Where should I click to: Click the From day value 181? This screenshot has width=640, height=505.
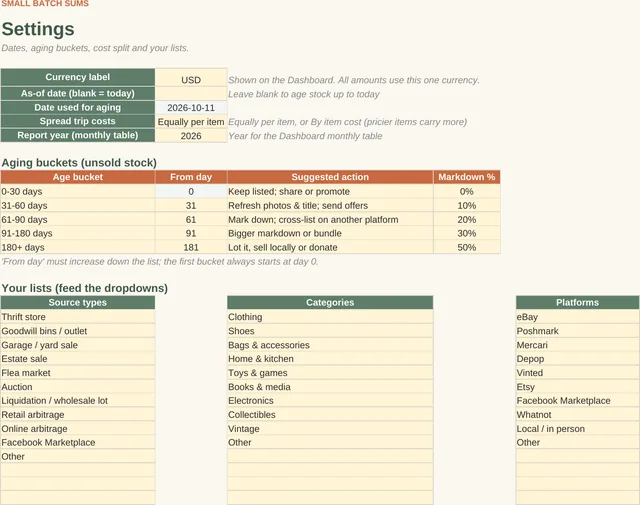click(x=191, y=247)
